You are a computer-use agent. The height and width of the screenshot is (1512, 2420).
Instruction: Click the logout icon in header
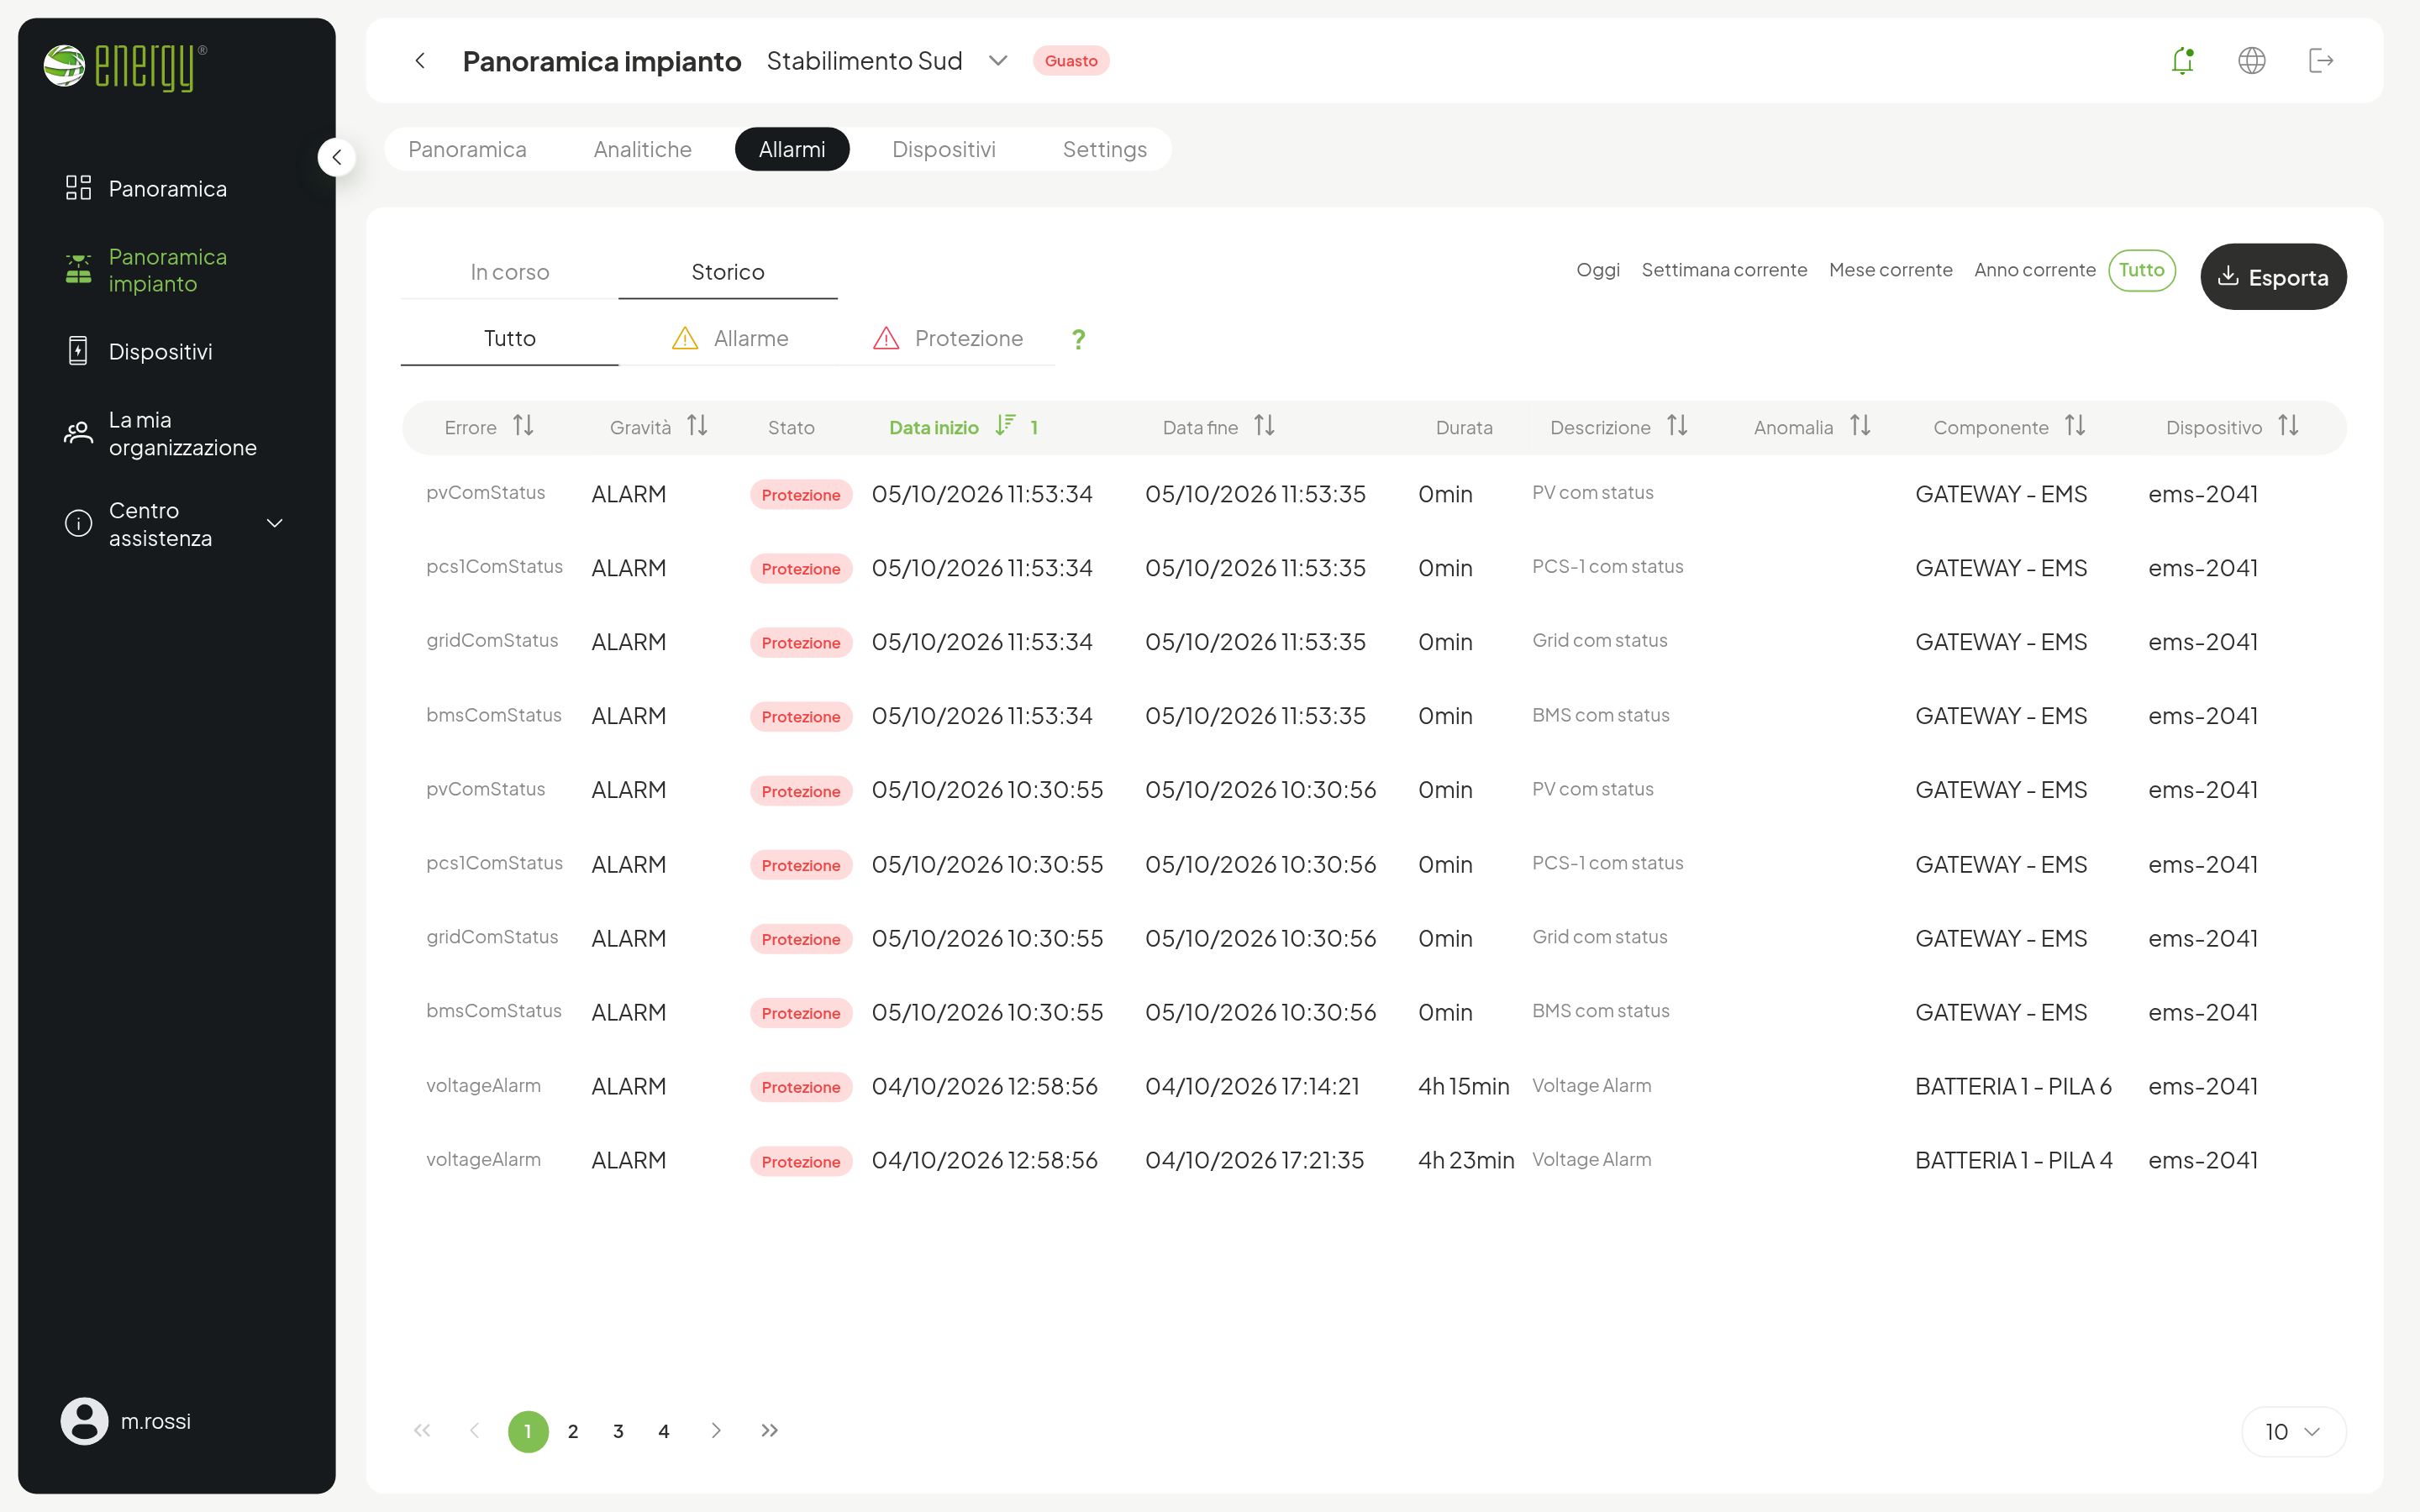point(2321,61)
